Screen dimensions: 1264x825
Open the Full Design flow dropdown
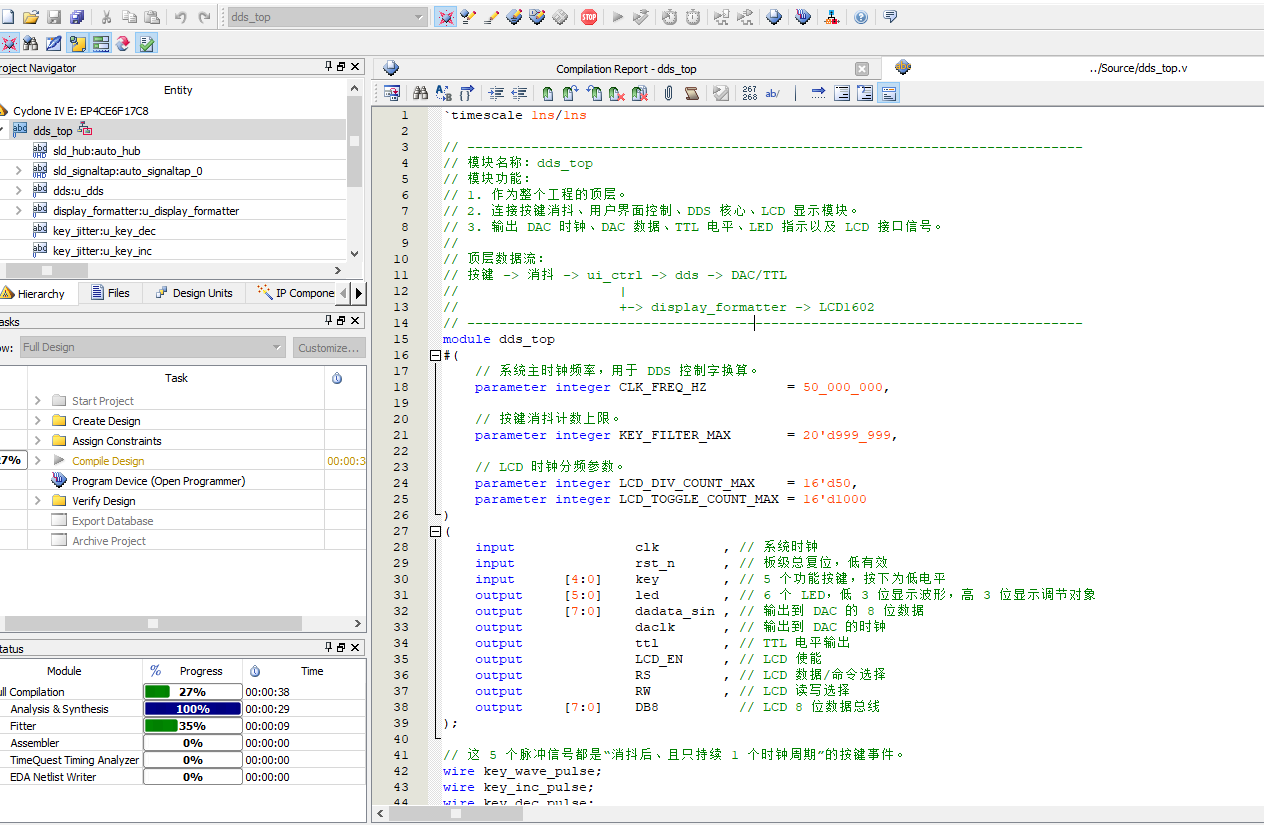pyautogui.click(x=151, y=347)
